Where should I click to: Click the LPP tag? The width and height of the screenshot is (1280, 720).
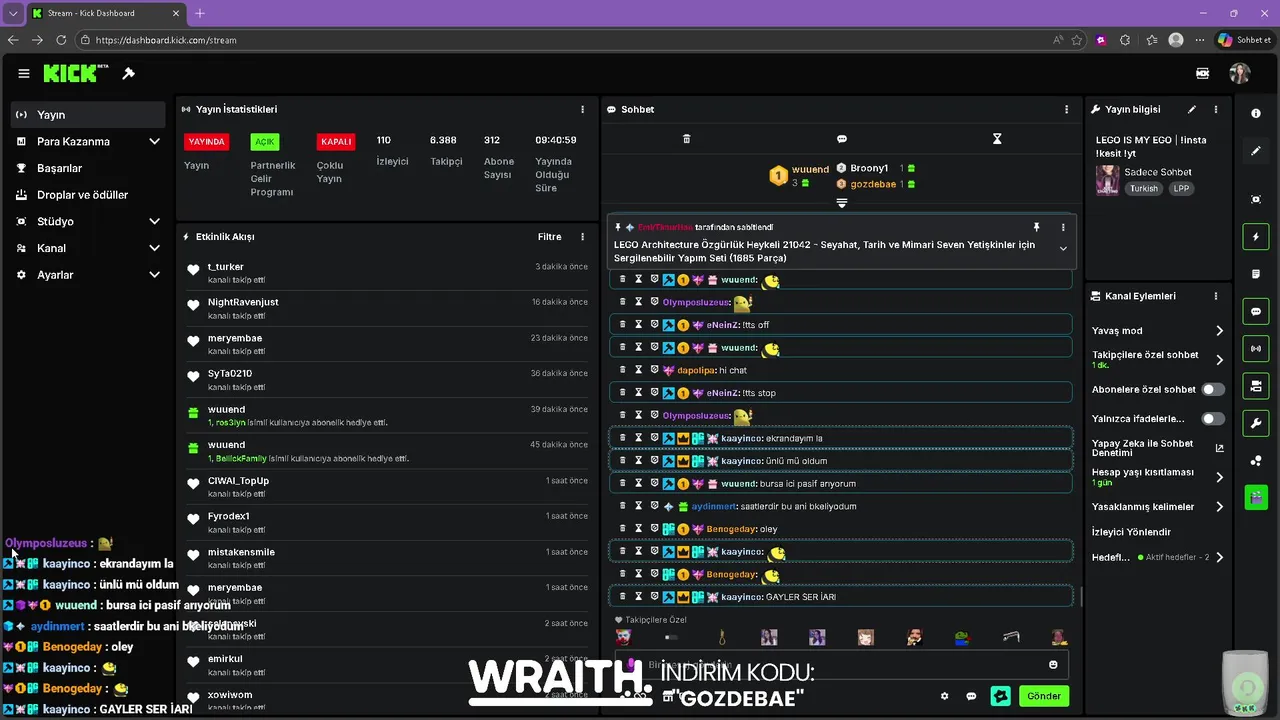1181,188
